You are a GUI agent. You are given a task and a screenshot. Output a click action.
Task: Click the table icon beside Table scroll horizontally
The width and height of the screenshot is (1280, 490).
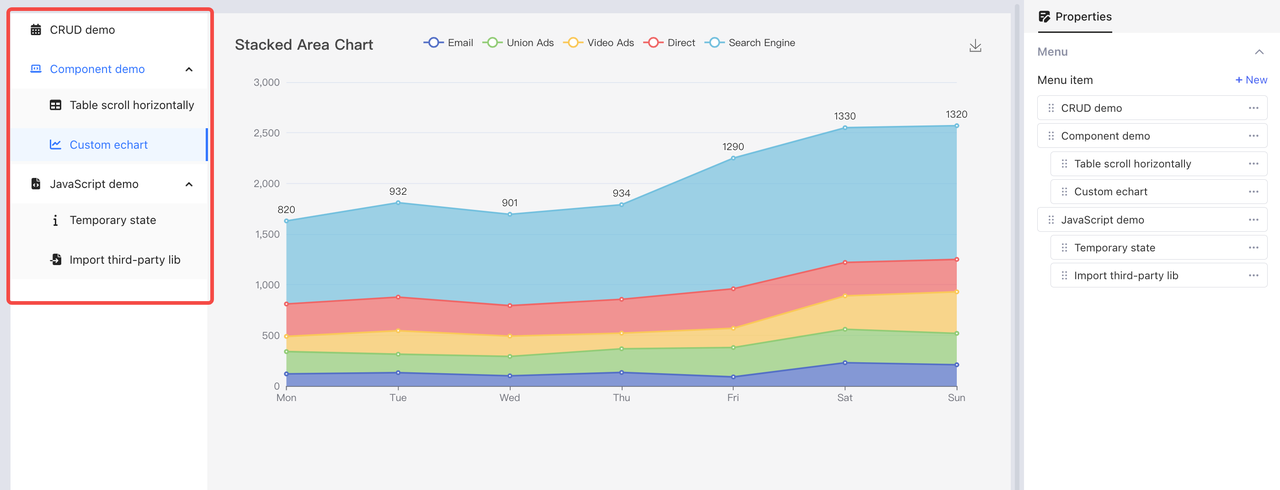(x=56, y=105)
